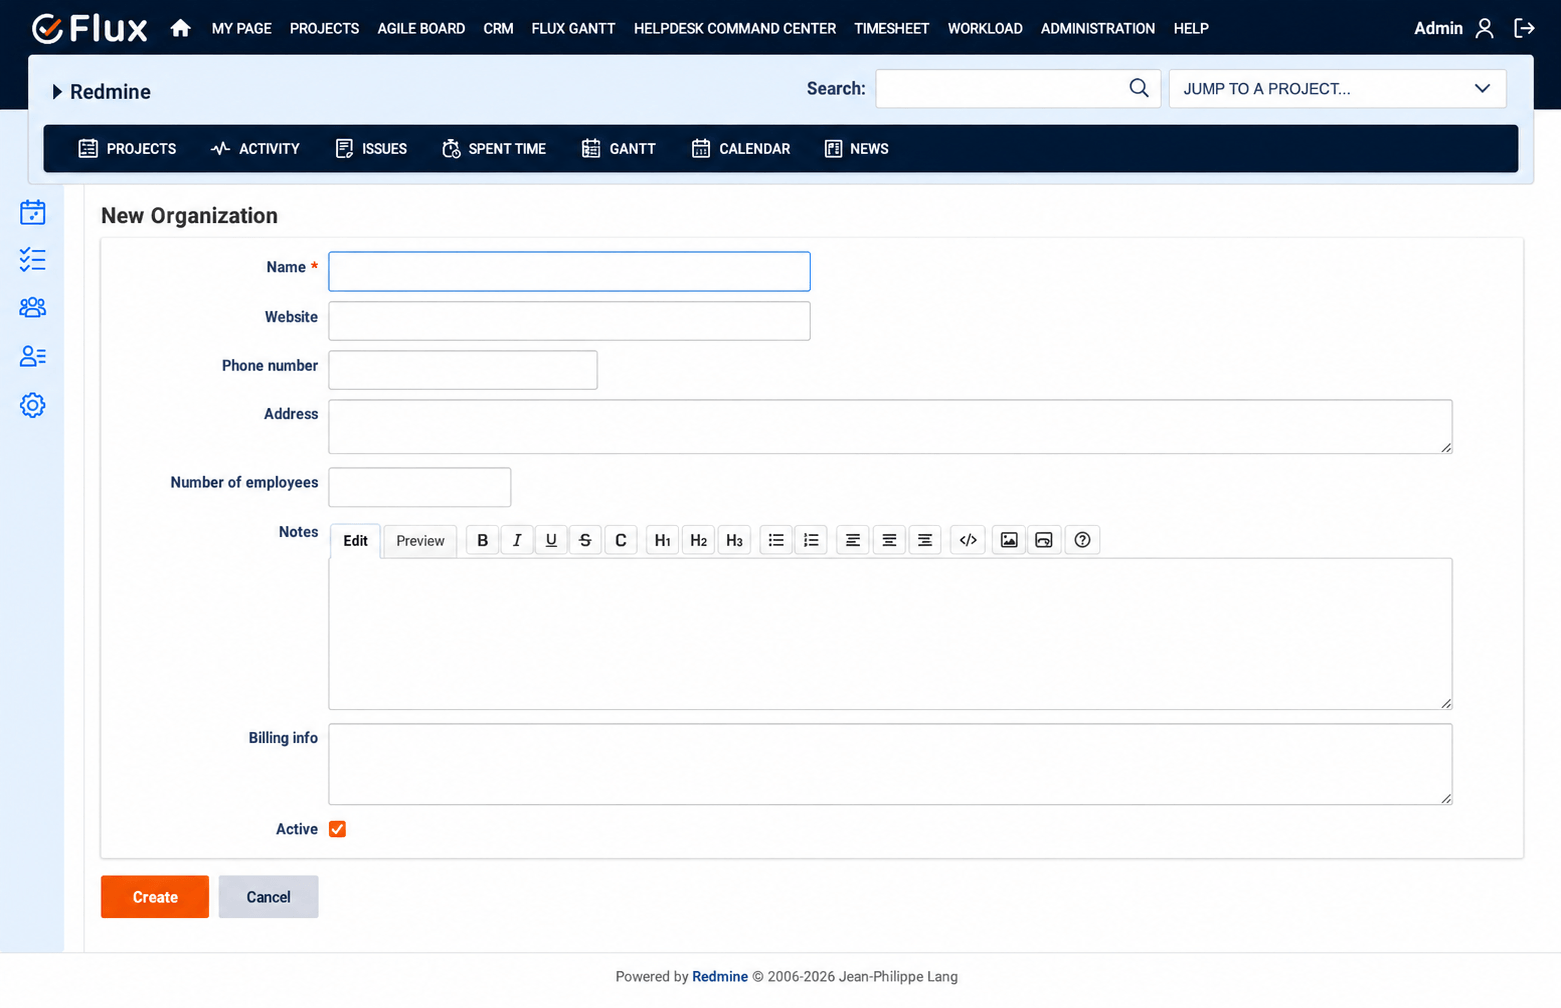Uncheck the Active checkbox
This screenshot has width=1561, height=1008.
[337, 829]
